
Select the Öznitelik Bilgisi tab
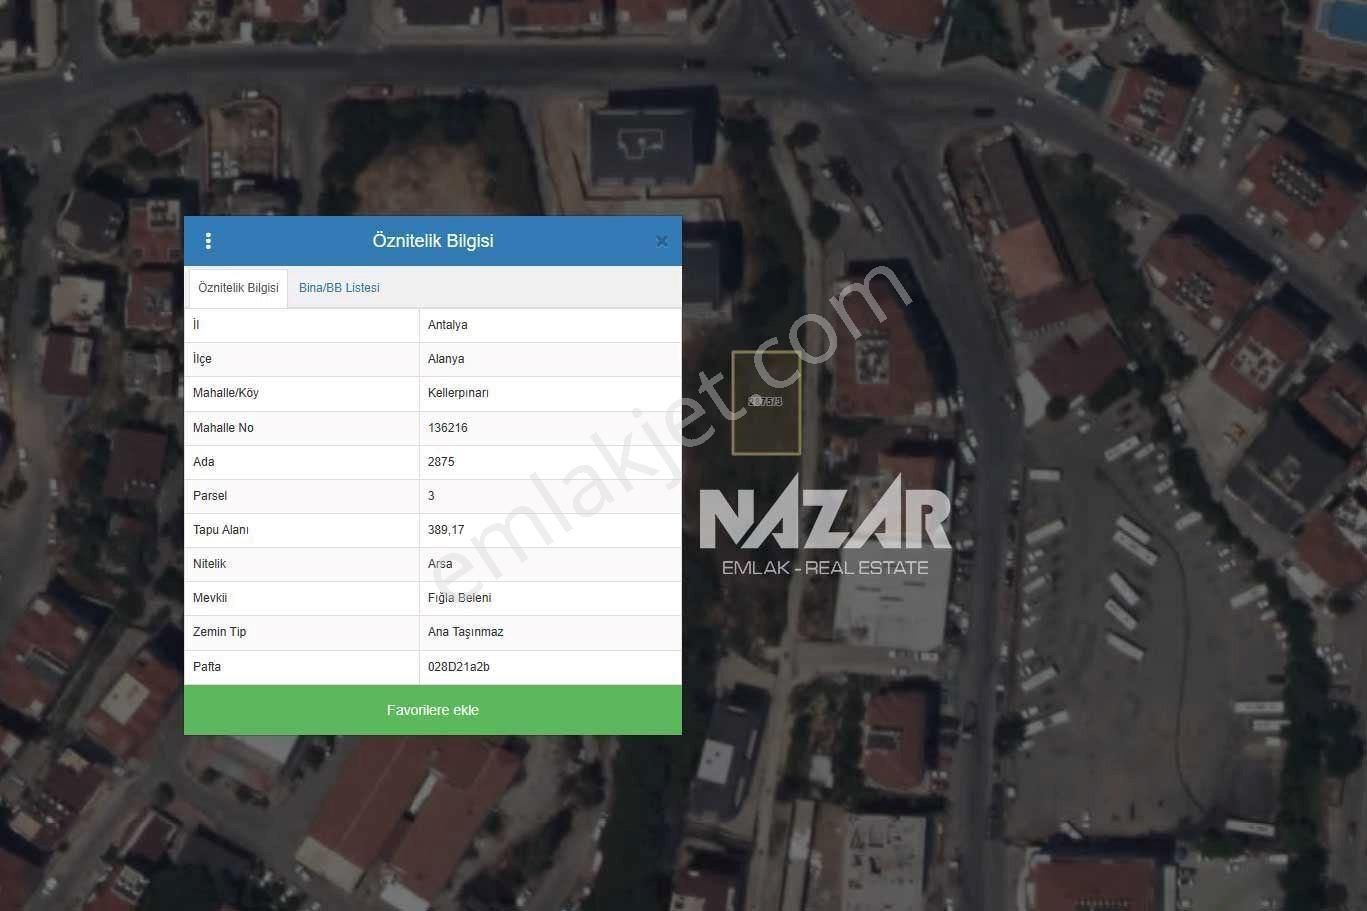point(238,287)
